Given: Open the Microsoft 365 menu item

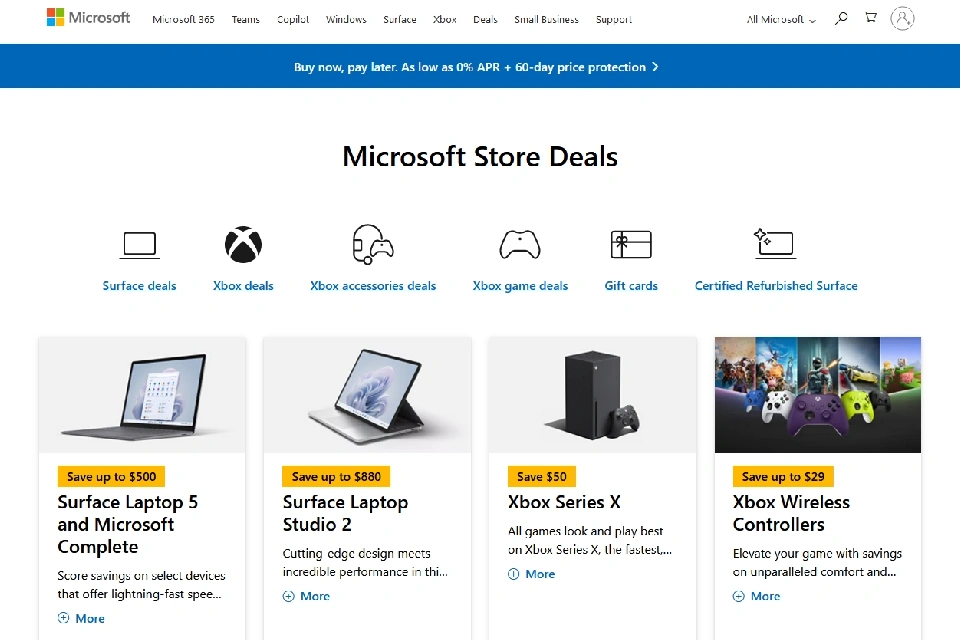Looking at the screenshot, I should coord(183,20).
